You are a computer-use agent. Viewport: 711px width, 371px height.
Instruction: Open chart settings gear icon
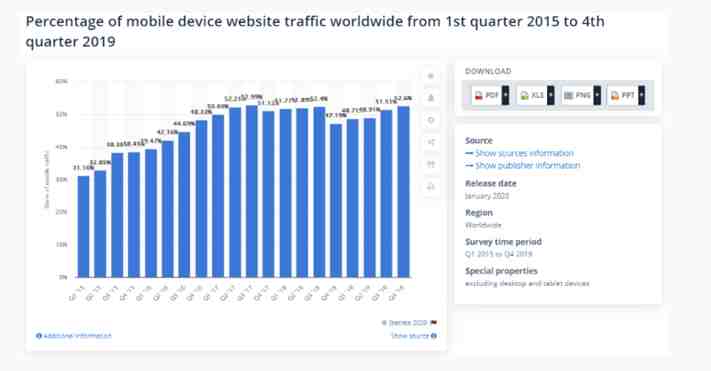coord(431,120)
